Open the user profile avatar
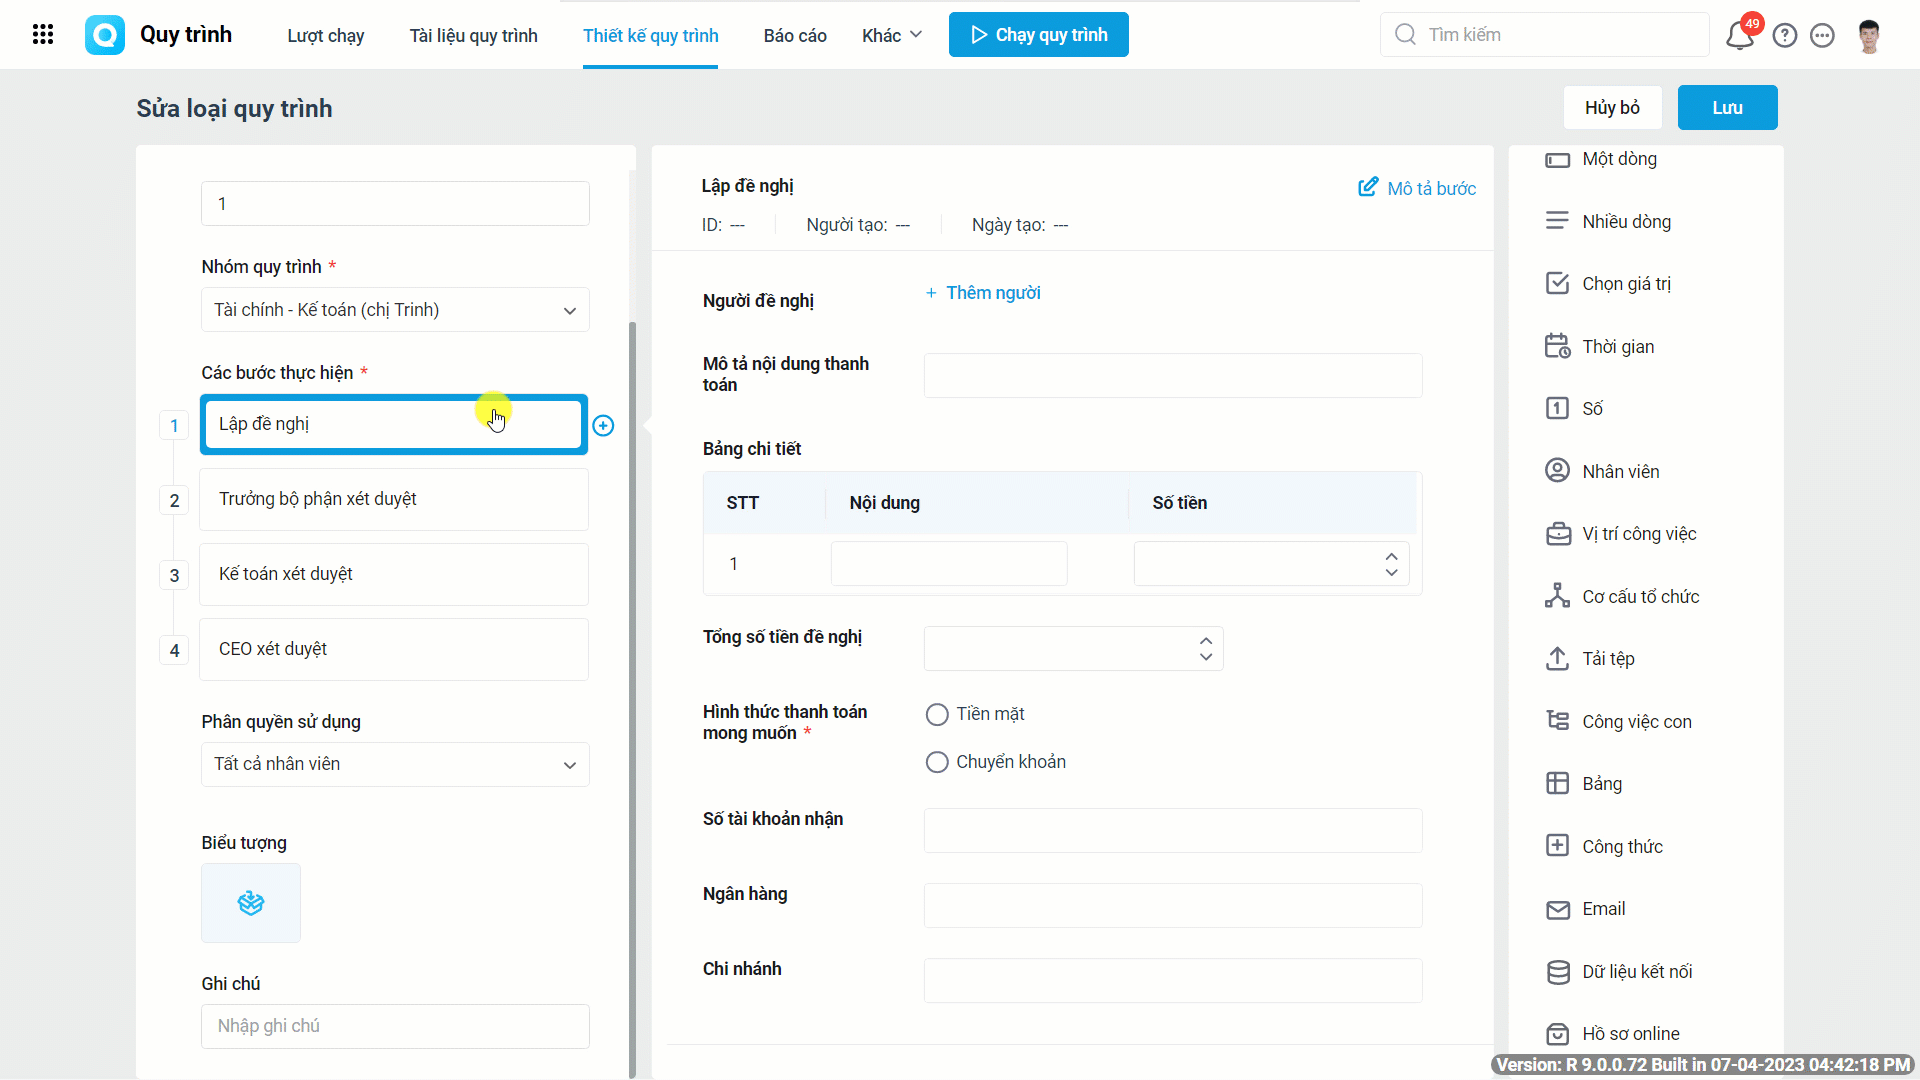Viewport: 1920px width, 1080px height. (1869, 36)
